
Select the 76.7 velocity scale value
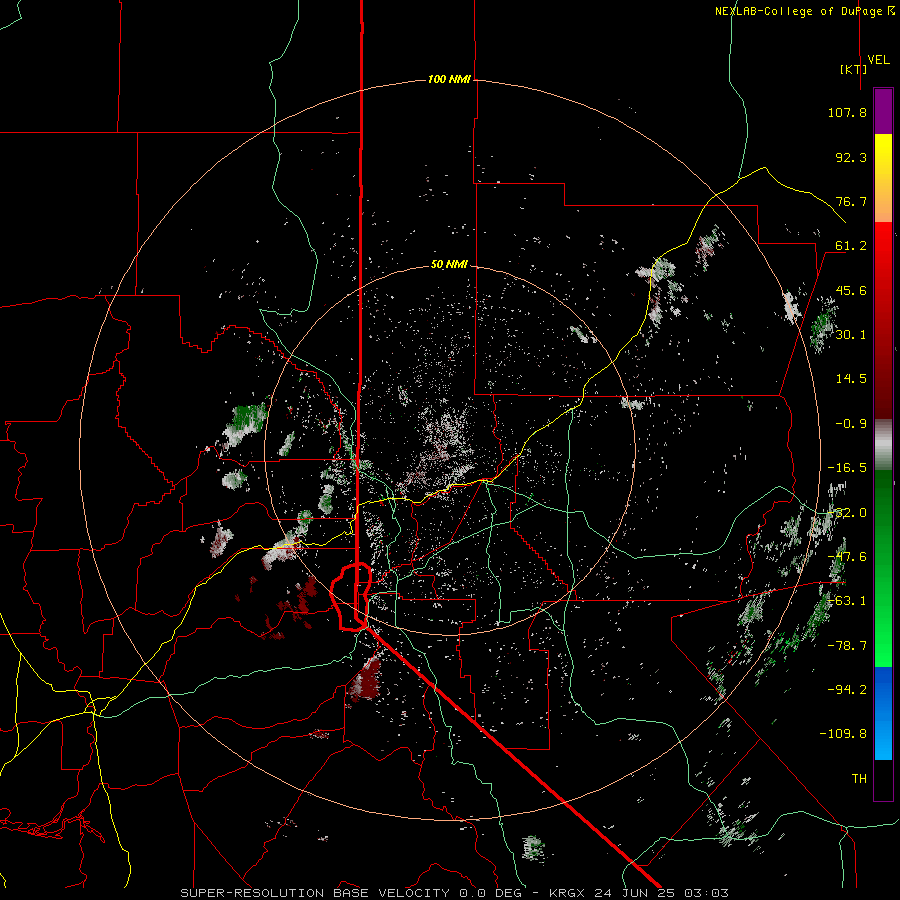851,201
